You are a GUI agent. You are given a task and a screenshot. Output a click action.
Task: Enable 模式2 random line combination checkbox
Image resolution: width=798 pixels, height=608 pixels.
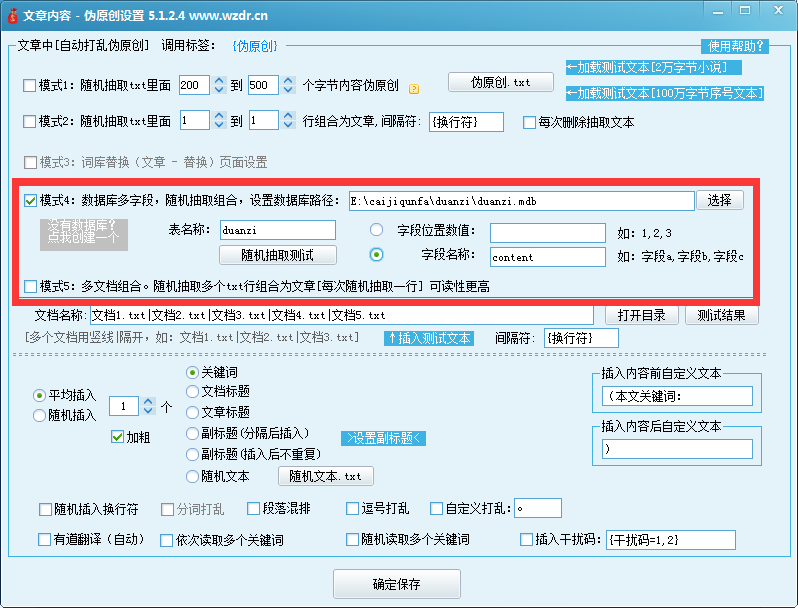(30, 122)
